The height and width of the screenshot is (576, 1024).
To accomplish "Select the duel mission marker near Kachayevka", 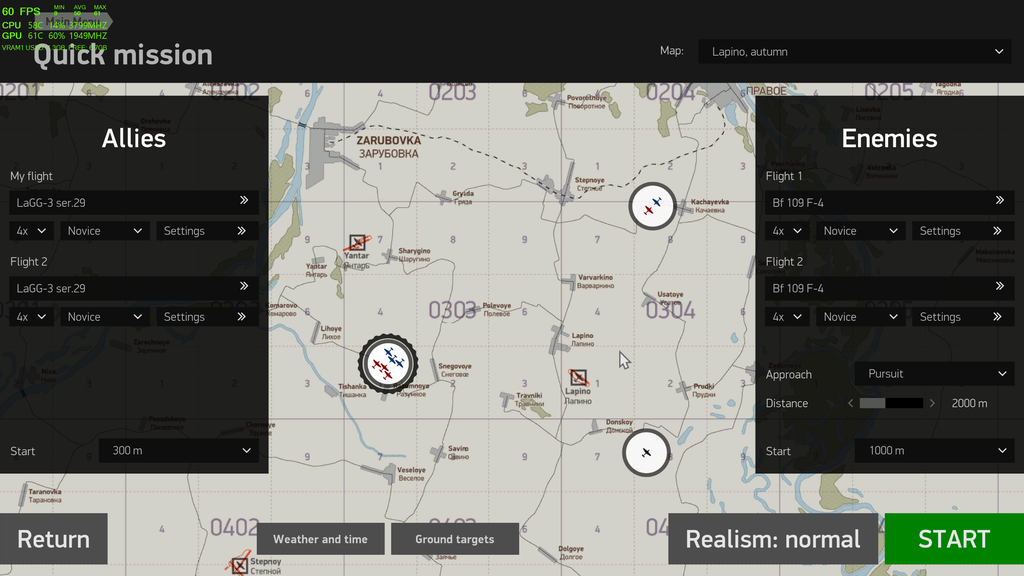I will [652, 206].
